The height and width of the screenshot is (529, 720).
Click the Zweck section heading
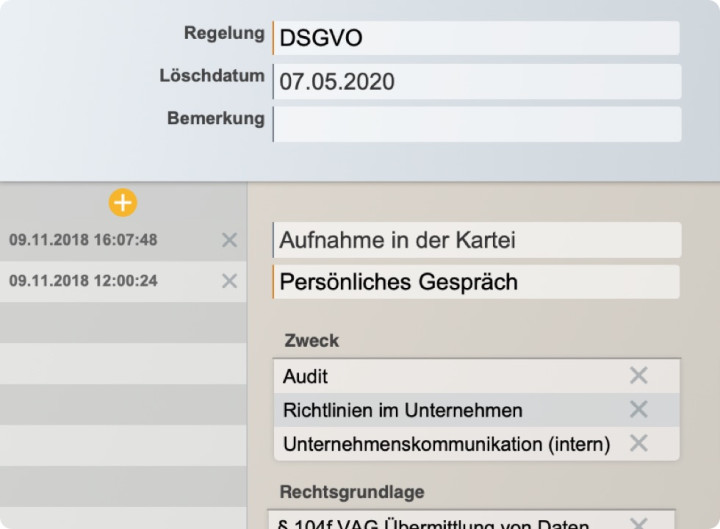coord(311,341)
